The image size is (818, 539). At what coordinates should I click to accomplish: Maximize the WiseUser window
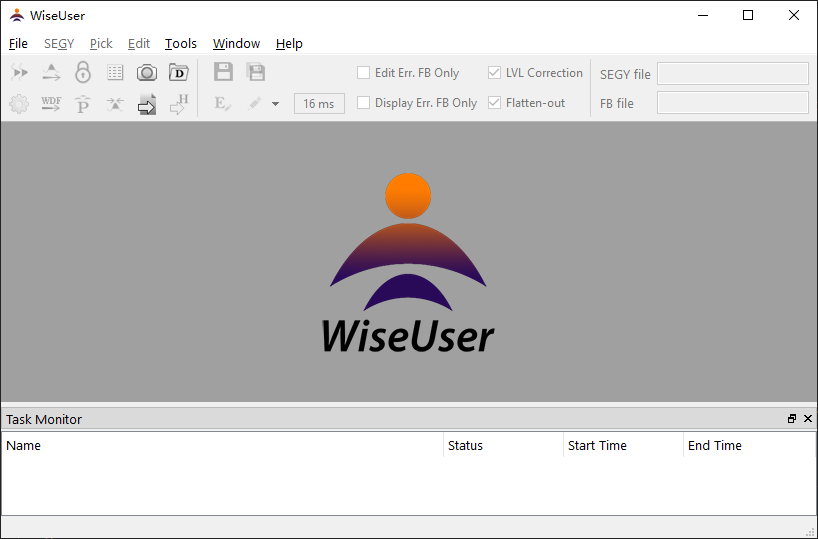tap(748, 16)
